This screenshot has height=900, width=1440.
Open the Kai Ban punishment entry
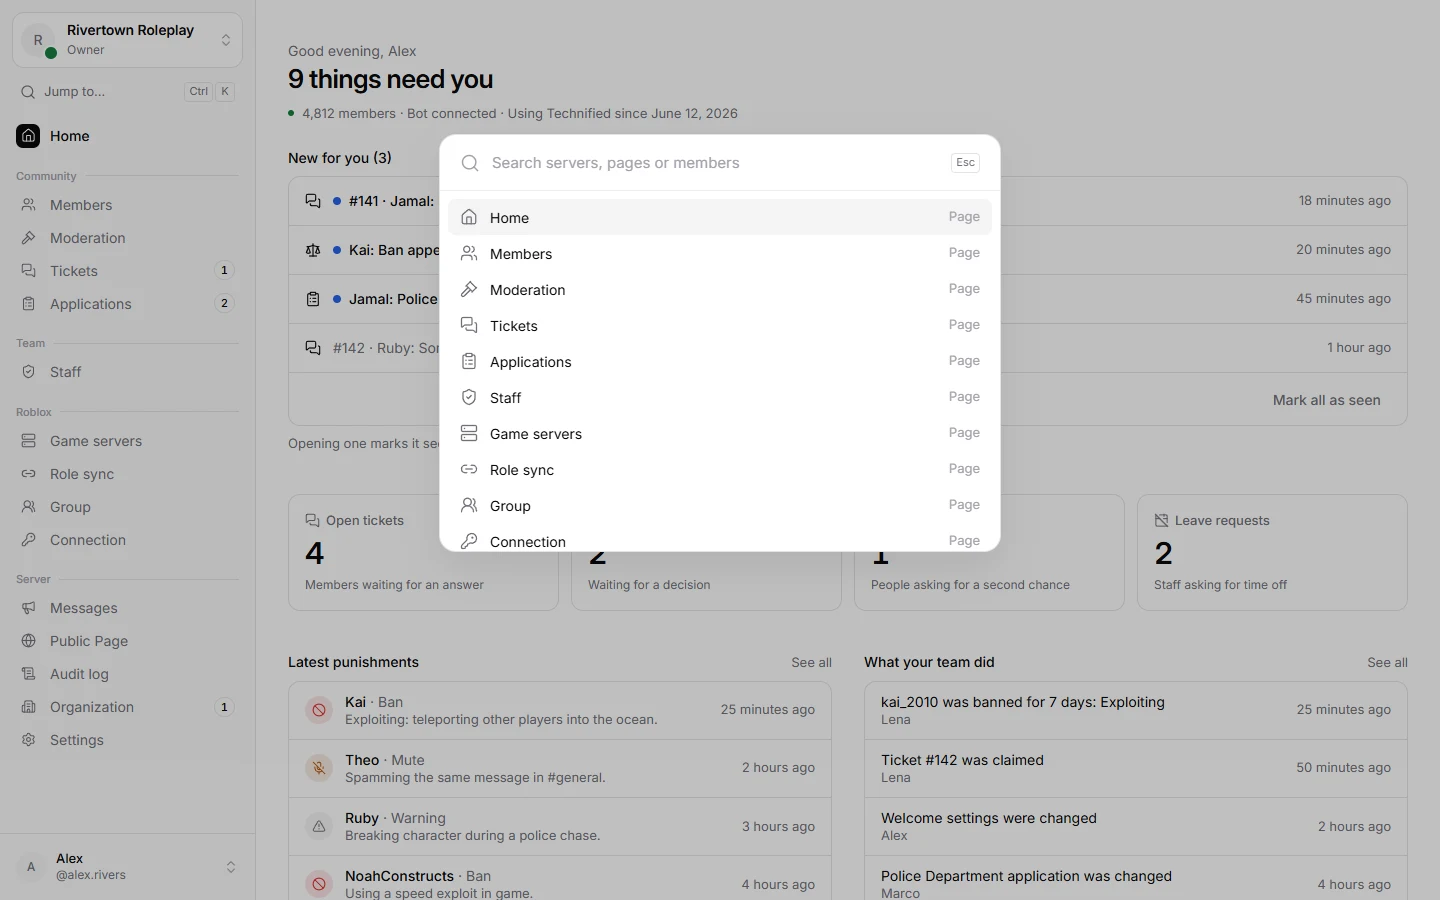[560, 710]
